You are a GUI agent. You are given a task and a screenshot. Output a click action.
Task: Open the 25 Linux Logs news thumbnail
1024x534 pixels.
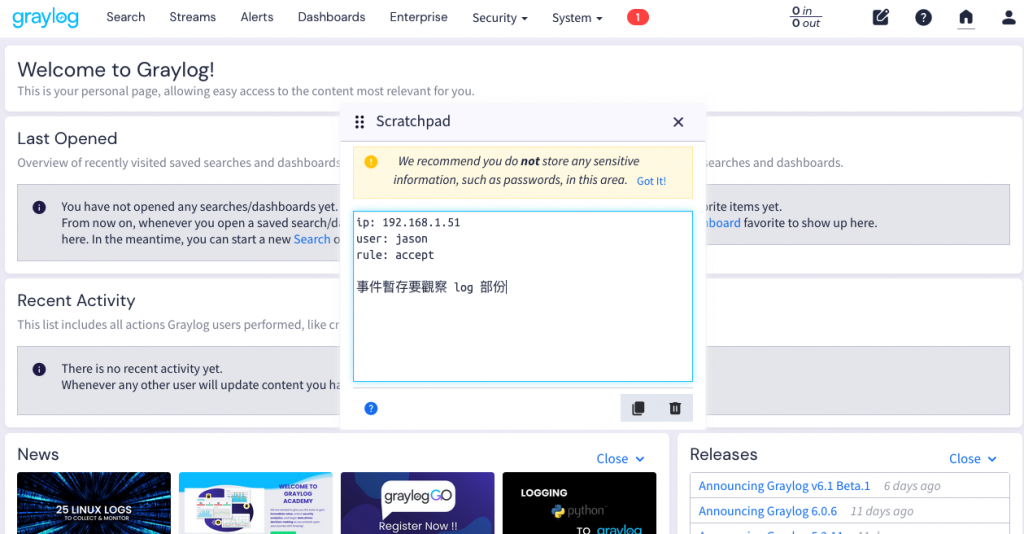[x=93, y=503]
